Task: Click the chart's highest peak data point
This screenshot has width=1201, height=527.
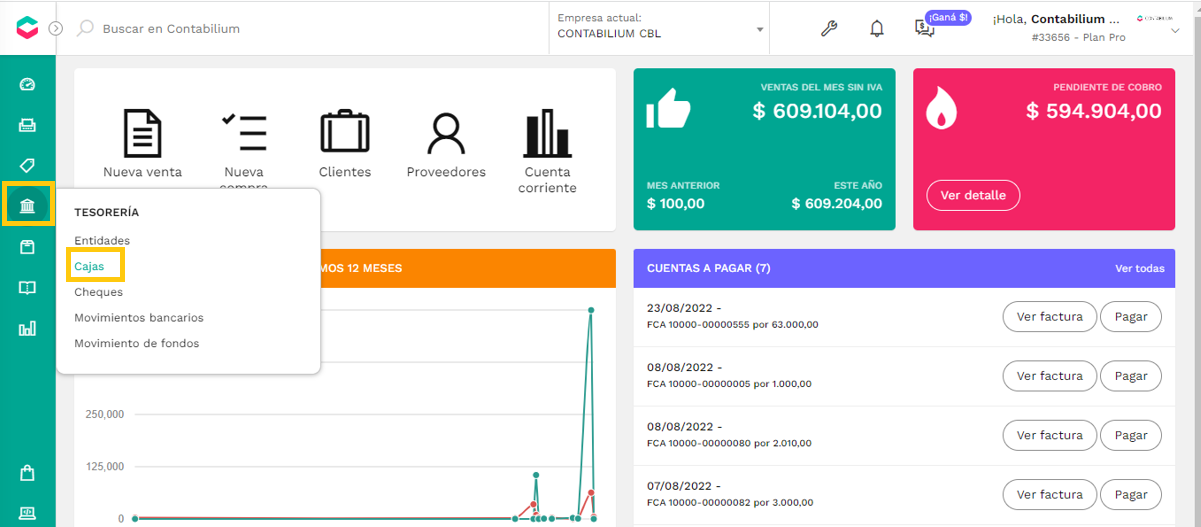Action: [591, 310]
